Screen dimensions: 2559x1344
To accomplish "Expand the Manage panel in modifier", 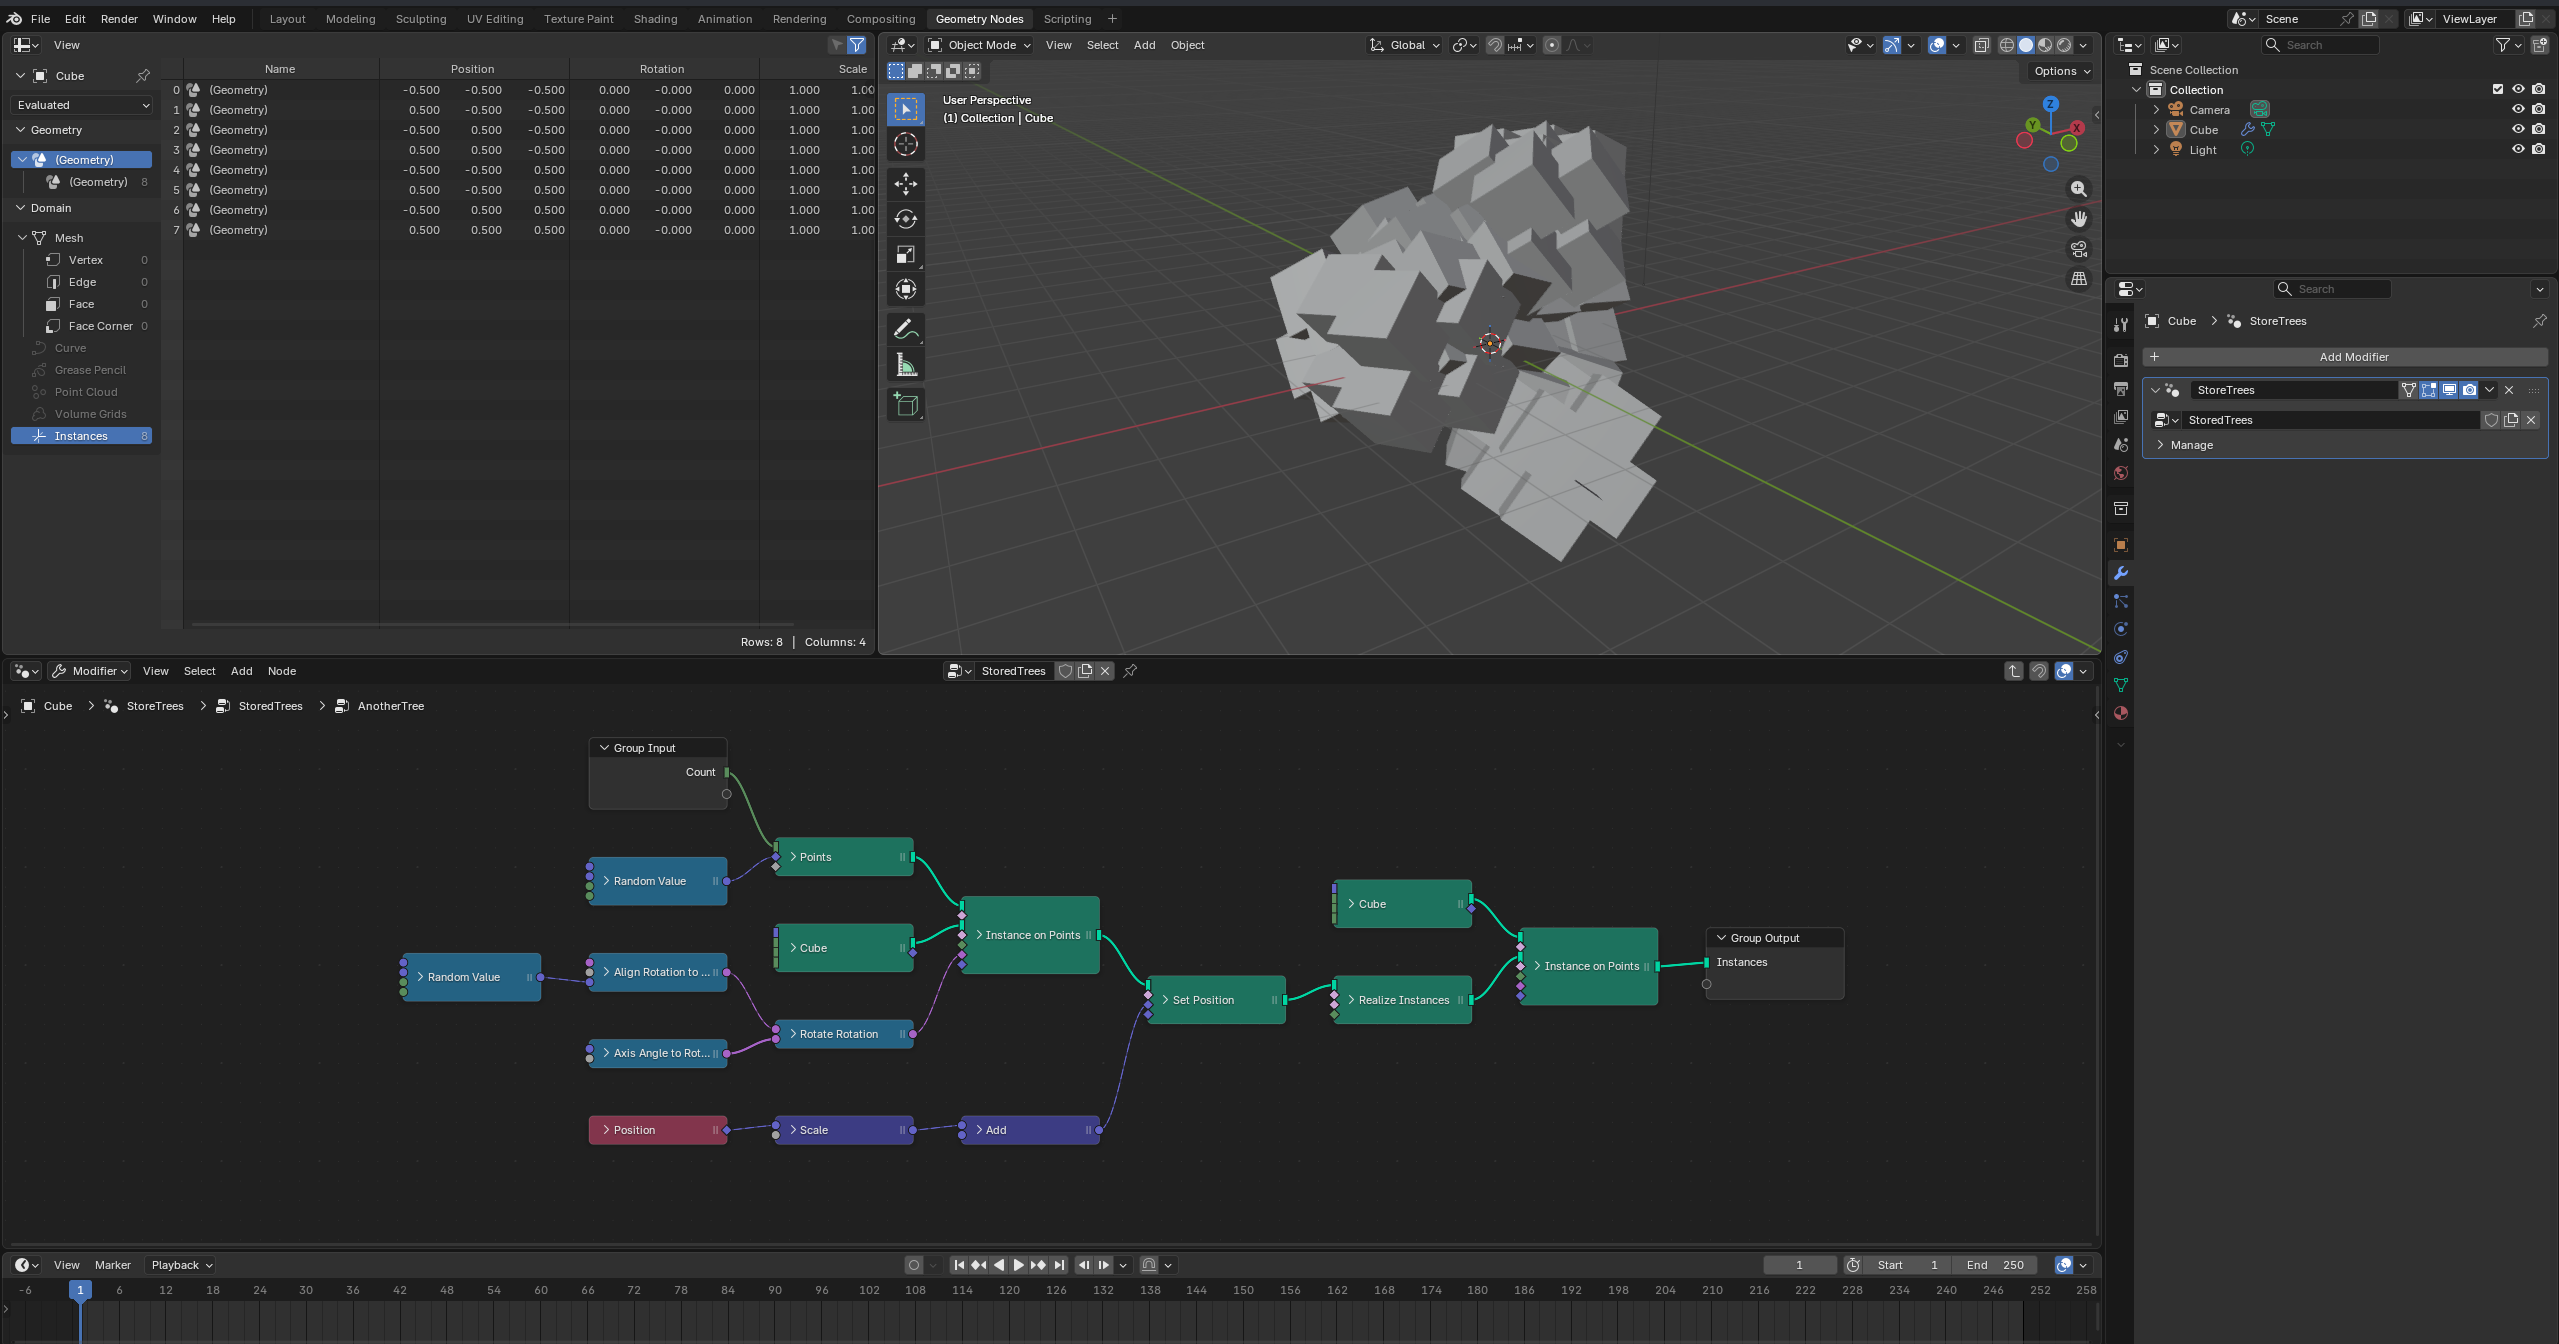I will coord(2191,445).
